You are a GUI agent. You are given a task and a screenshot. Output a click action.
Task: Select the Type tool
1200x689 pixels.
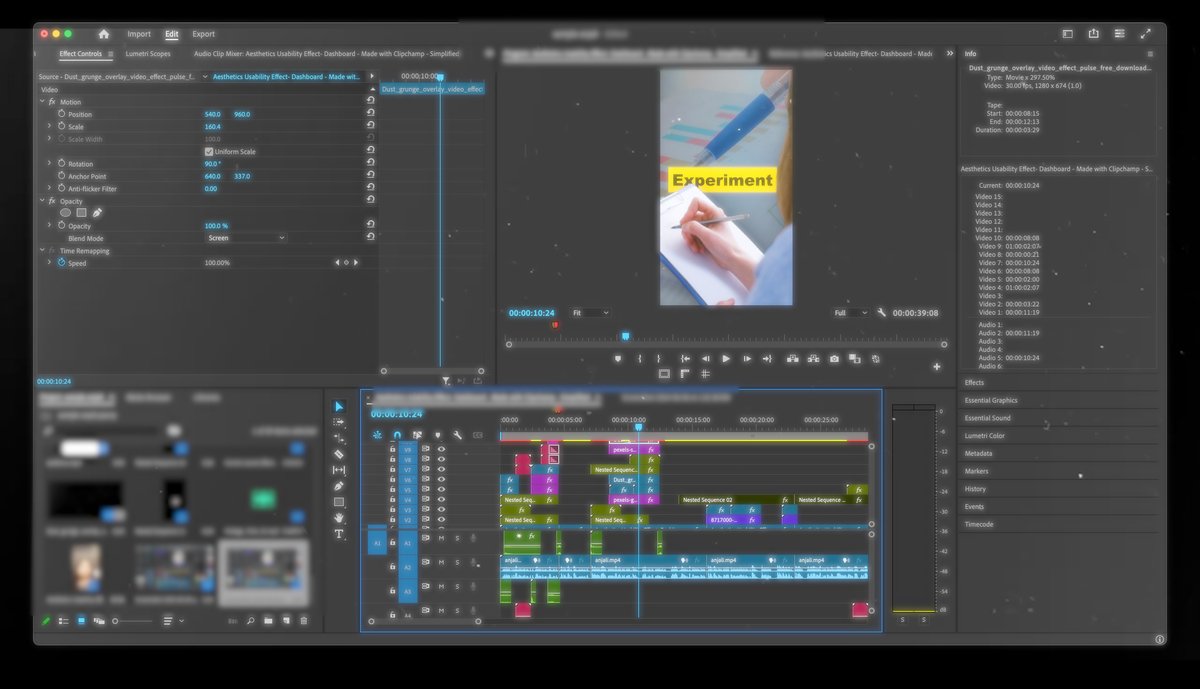tap(339, 534)
